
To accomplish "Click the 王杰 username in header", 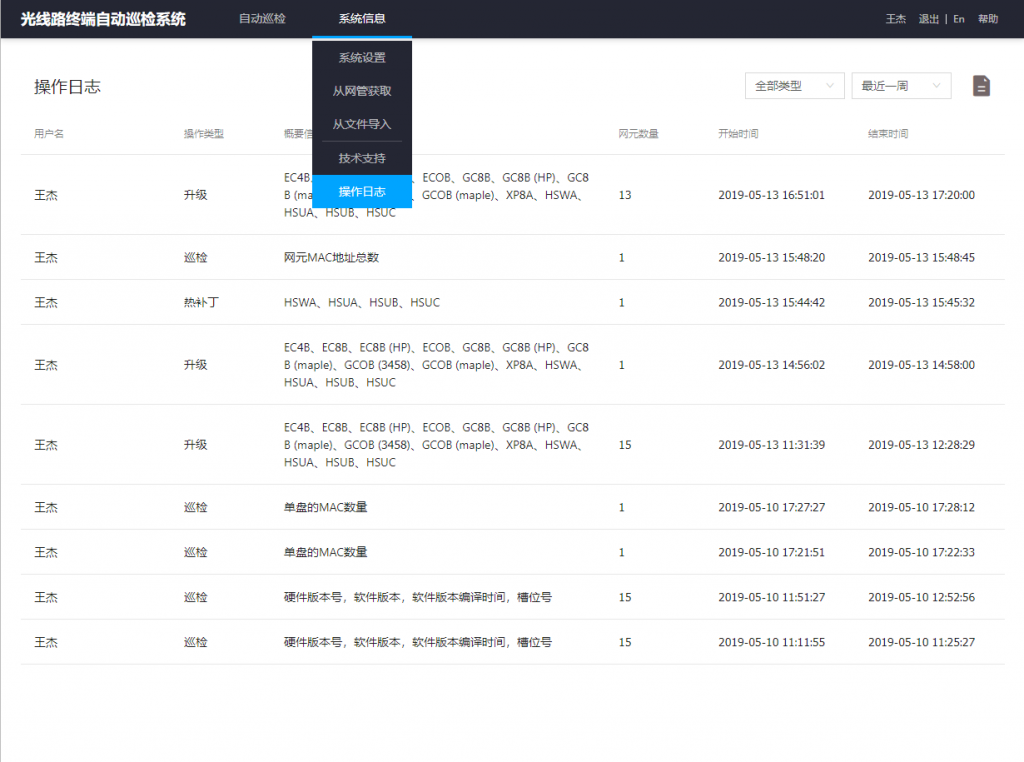I will pyautogui.click(x=896, y=19).
